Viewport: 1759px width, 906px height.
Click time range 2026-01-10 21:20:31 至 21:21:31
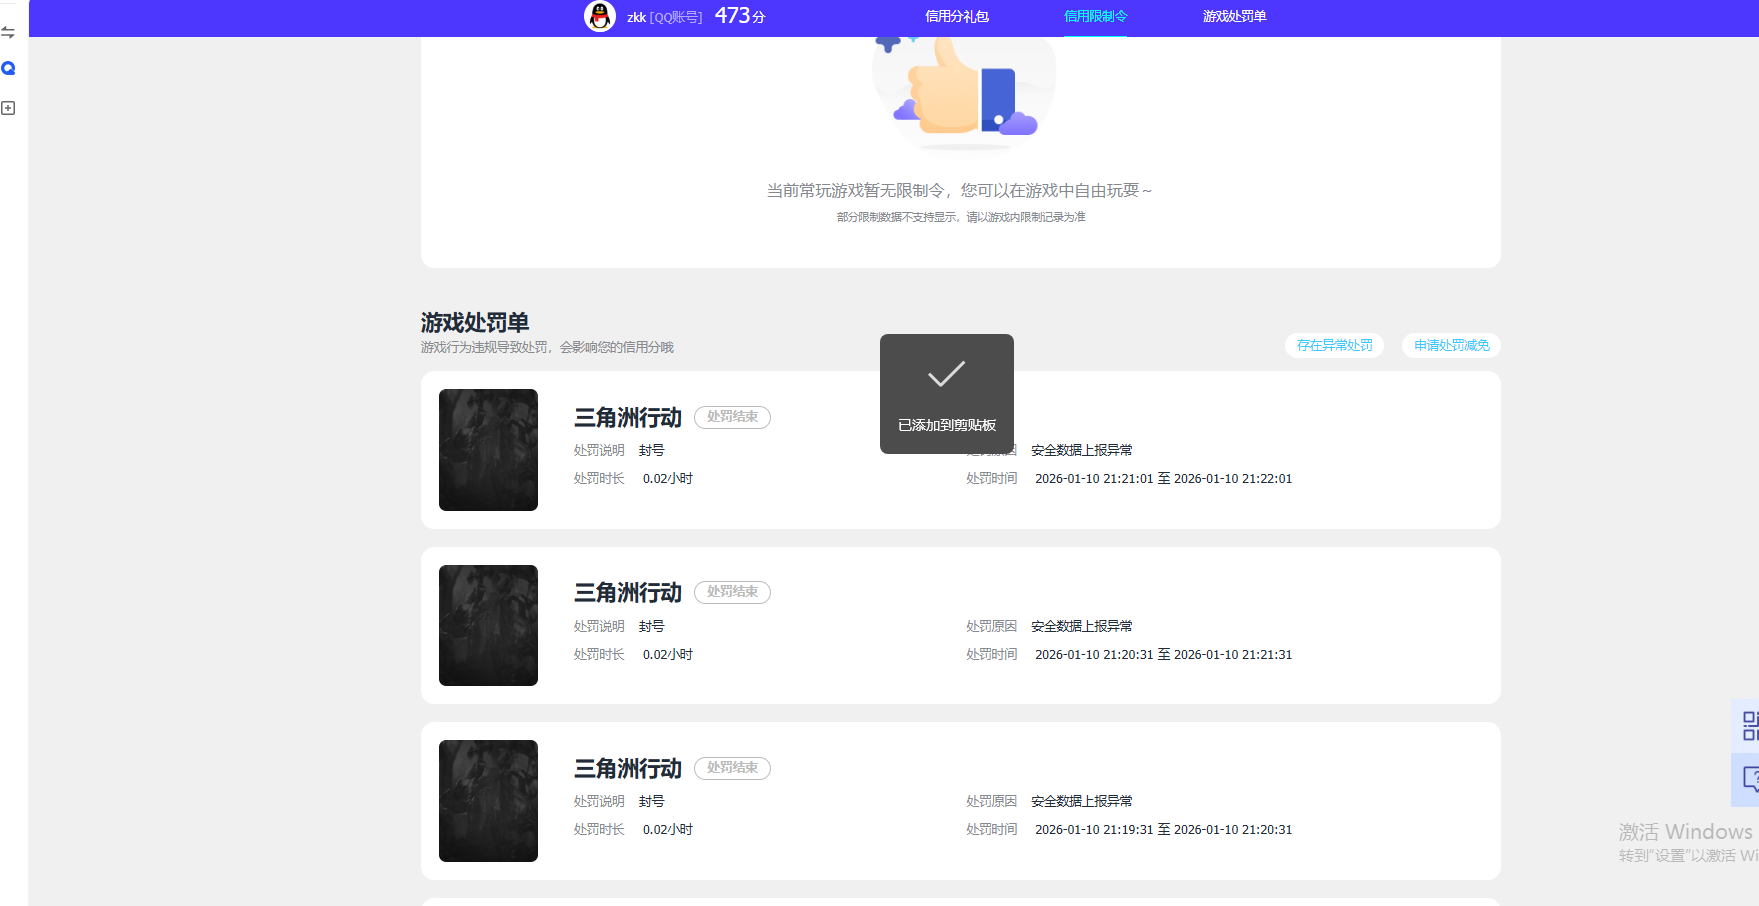pyautogui.click(x=1163, y=655)
